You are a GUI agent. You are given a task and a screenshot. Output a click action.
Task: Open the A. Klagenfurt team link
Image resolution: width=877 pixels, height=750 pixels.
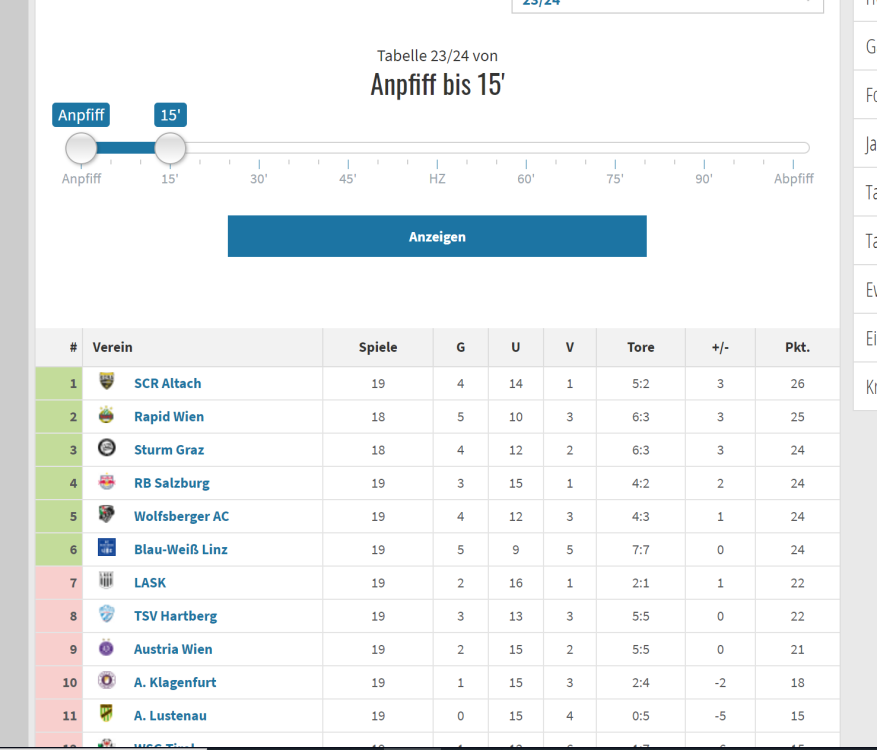click(x=175, y=682)
